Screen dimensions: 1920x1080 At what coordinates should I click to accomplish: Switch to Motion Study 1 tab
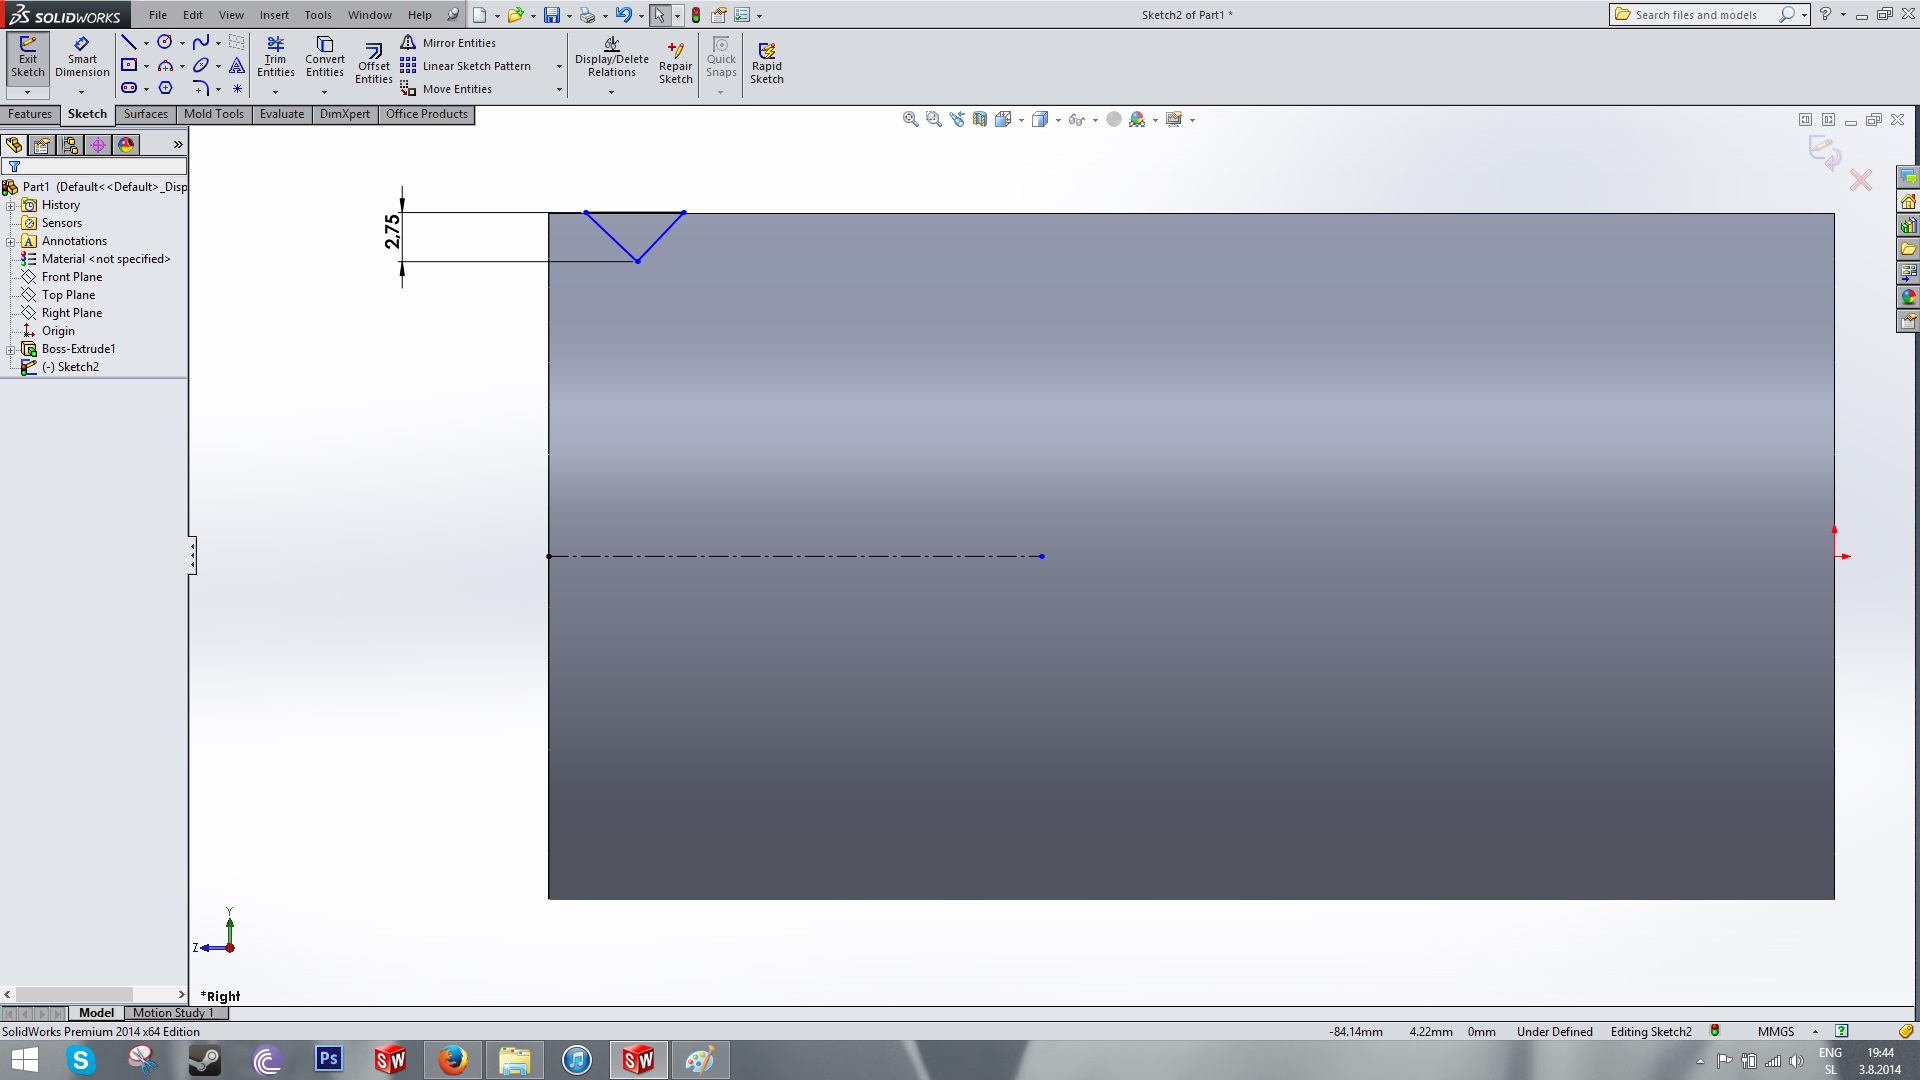tap(173, 1013)
